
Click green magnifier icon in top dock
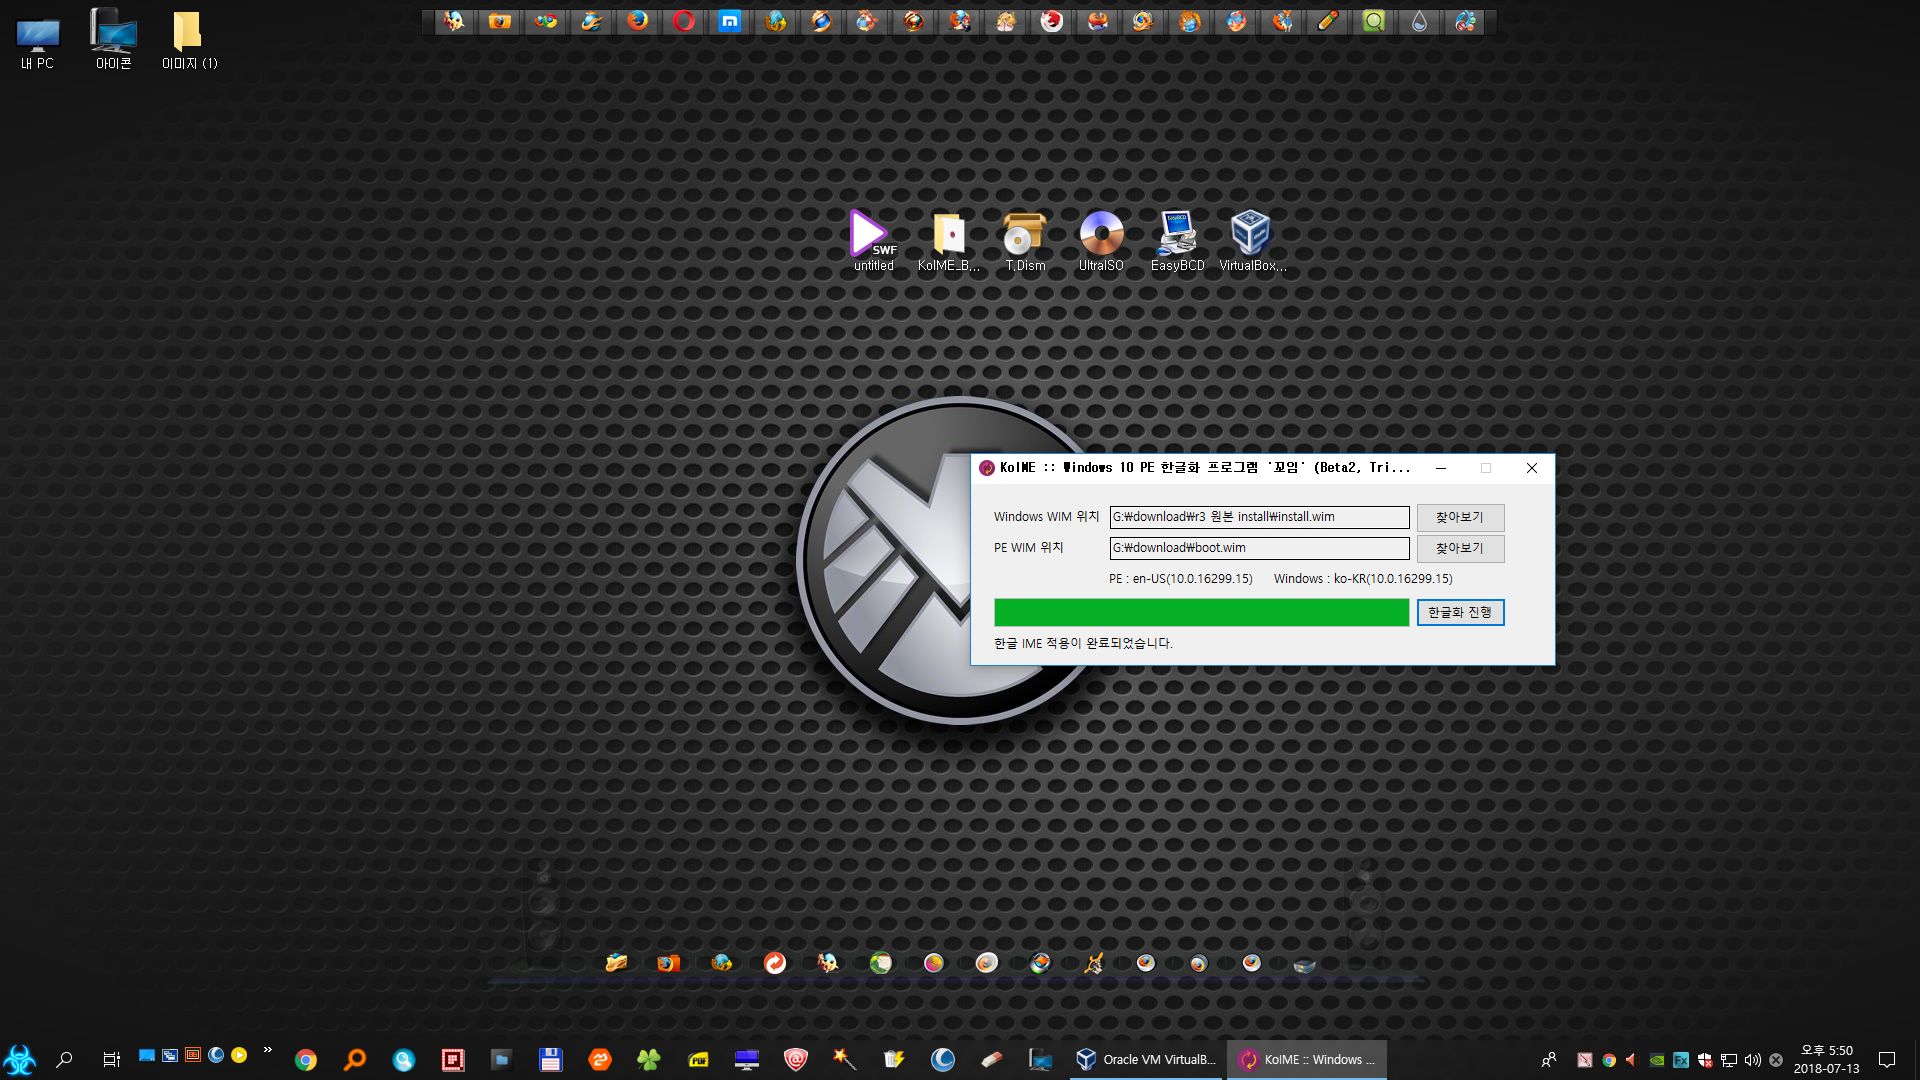(1374, 21)
